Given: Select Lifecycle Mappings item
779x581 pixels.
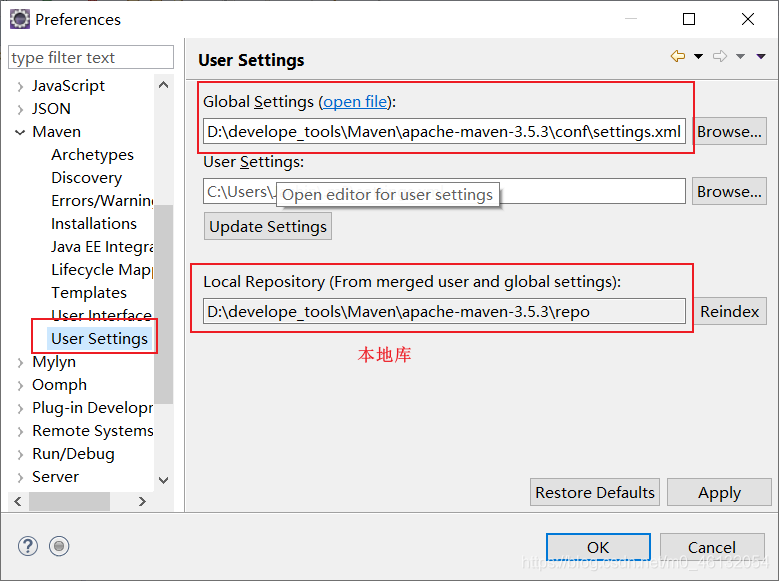Looking at the screenshot, I should (102, 270).
